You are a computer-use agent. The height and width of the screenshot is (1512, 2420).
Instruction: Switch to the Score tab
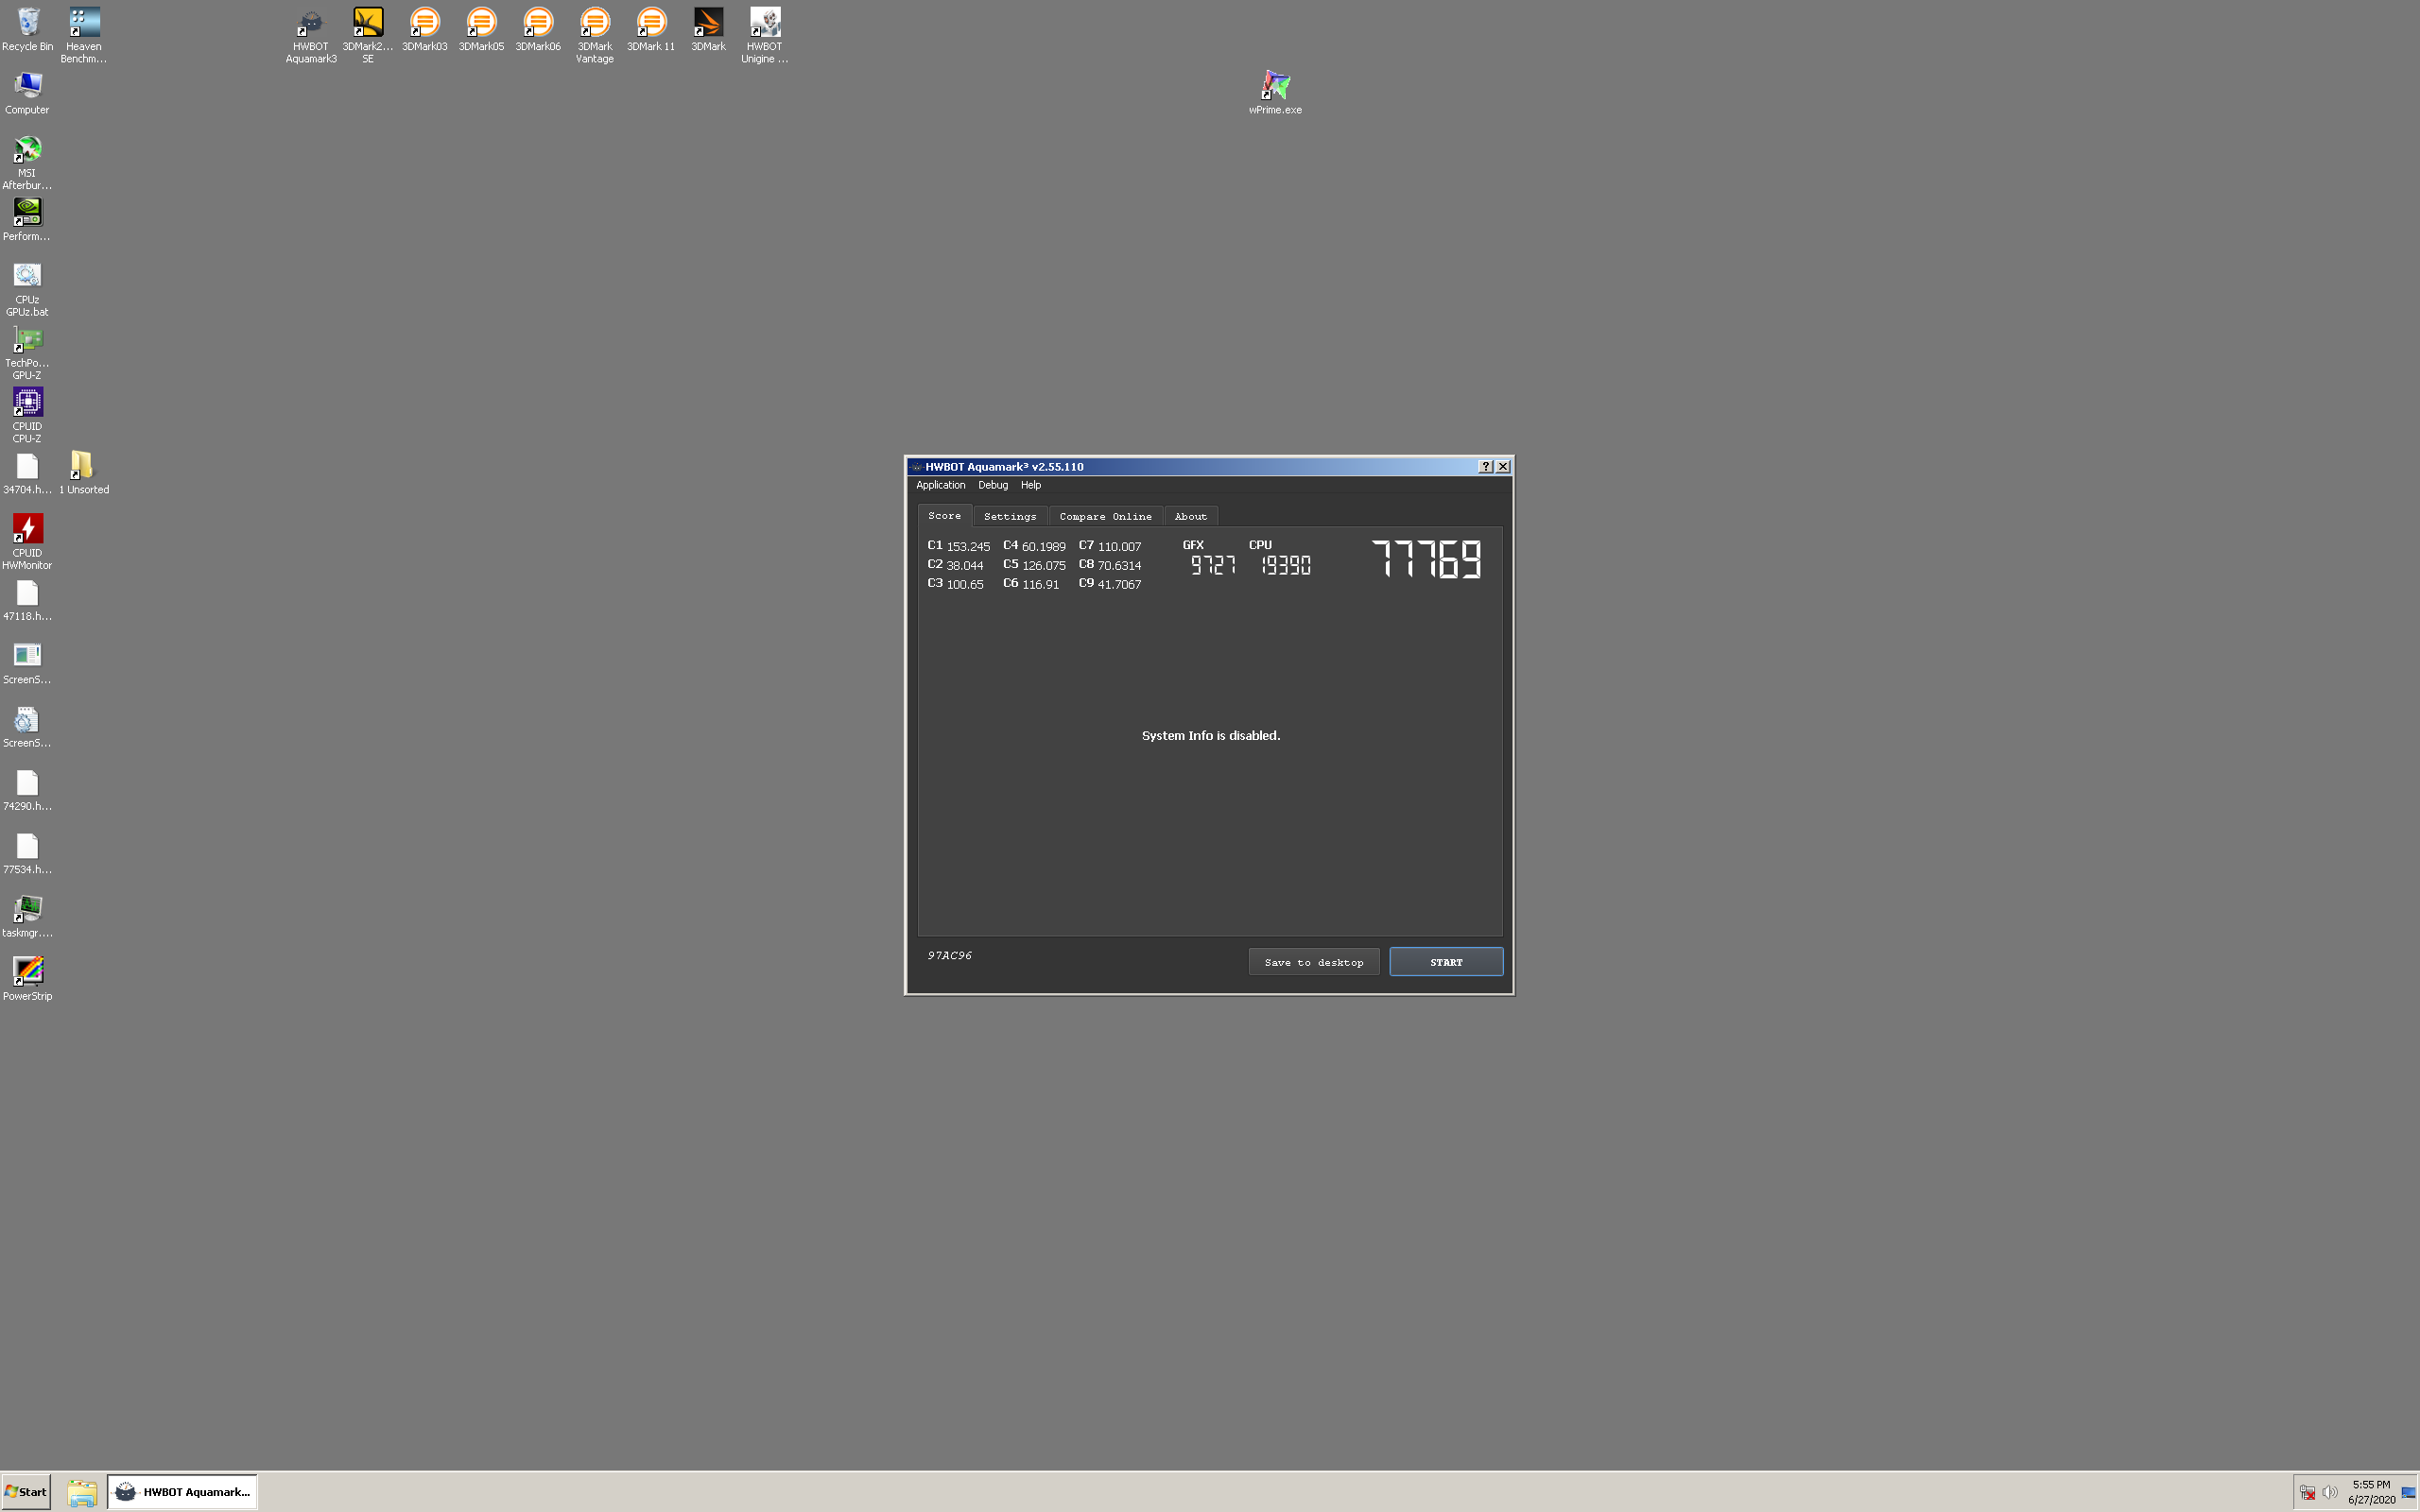944,516
